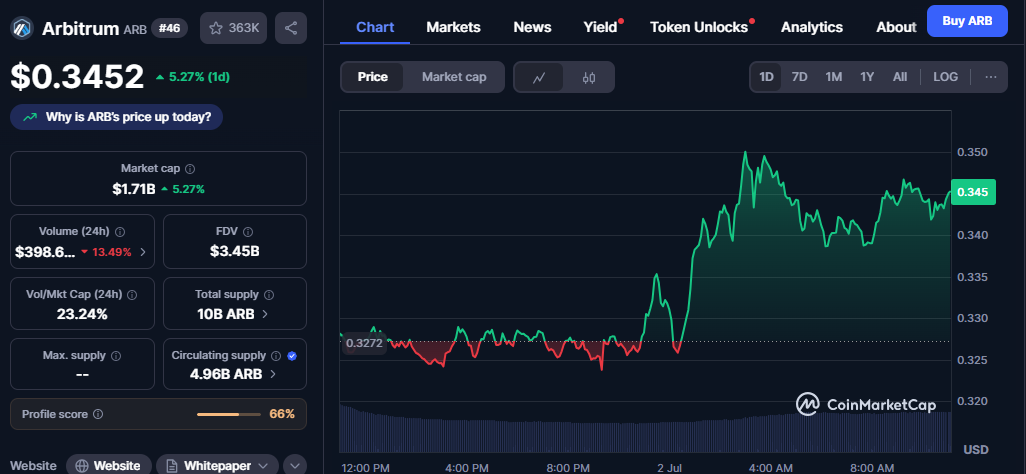The height and width of the screenshot is (474, 1026).
Task: Open the Analytics tab
Action: point(812,27)
